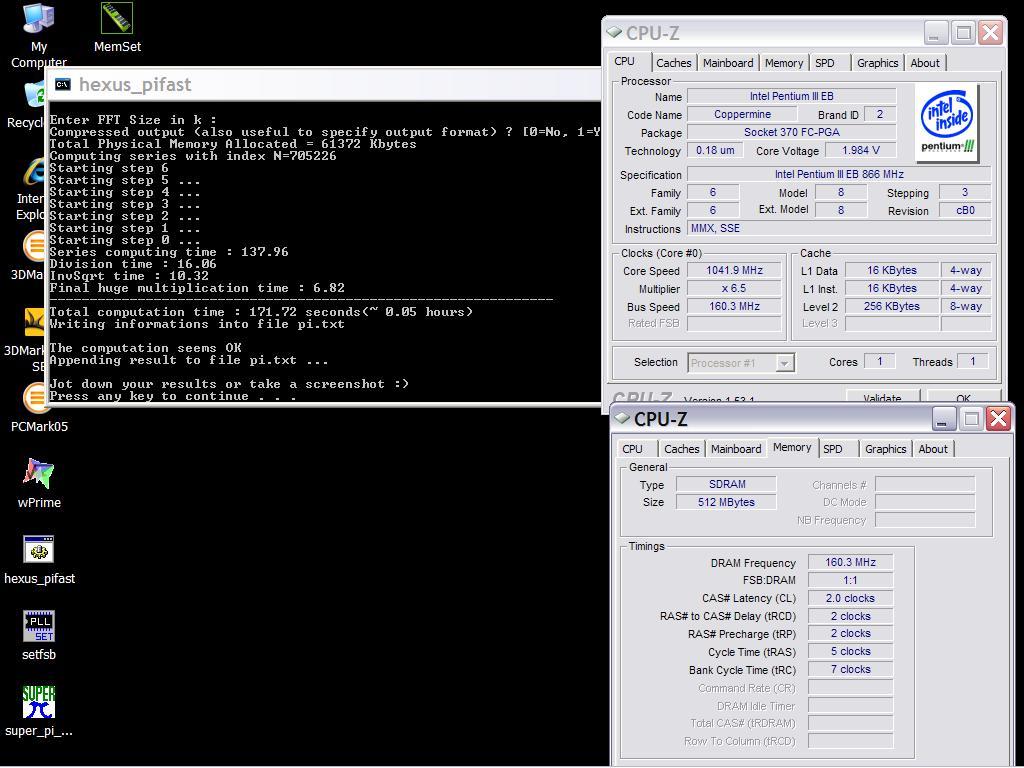Screen dimensions: 1024x768
Task: Minimize the lower CPU-Z window
Action: click(x=943, y=419)
